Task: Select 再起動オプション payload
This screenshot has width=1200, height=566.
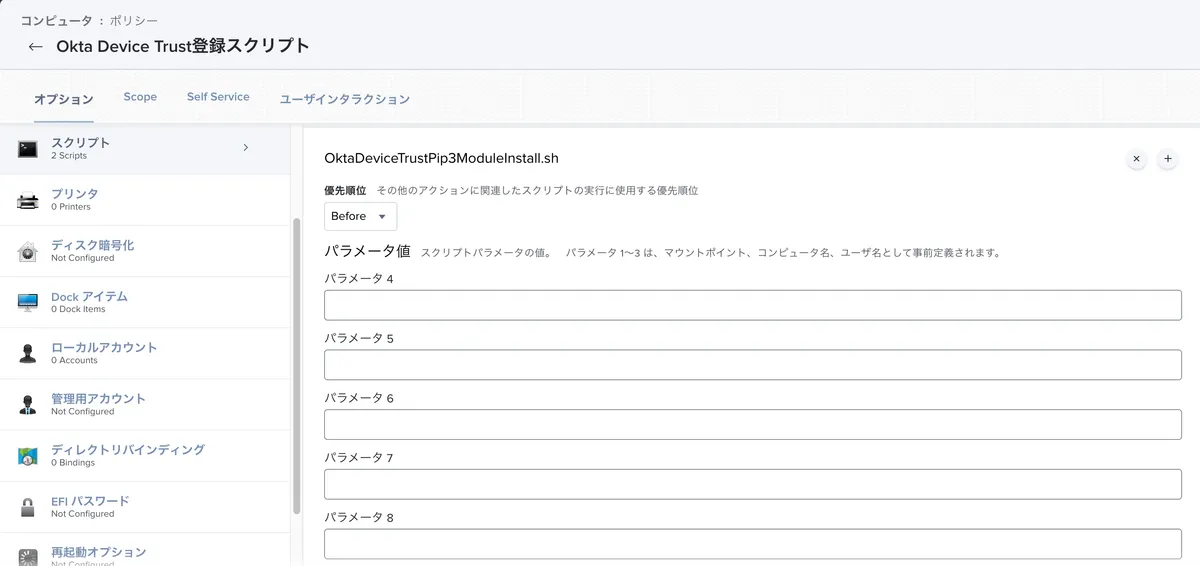Action: (145, 550)
